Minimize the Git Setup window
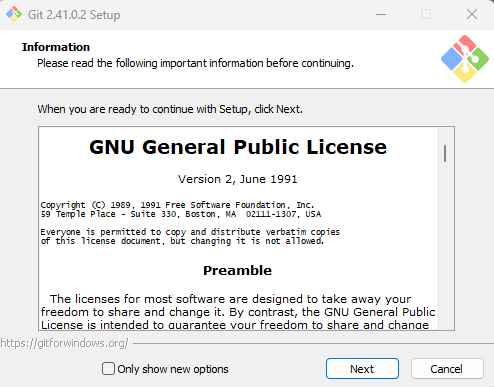This screenshot has width=494, height=387. tap(381, 14)
